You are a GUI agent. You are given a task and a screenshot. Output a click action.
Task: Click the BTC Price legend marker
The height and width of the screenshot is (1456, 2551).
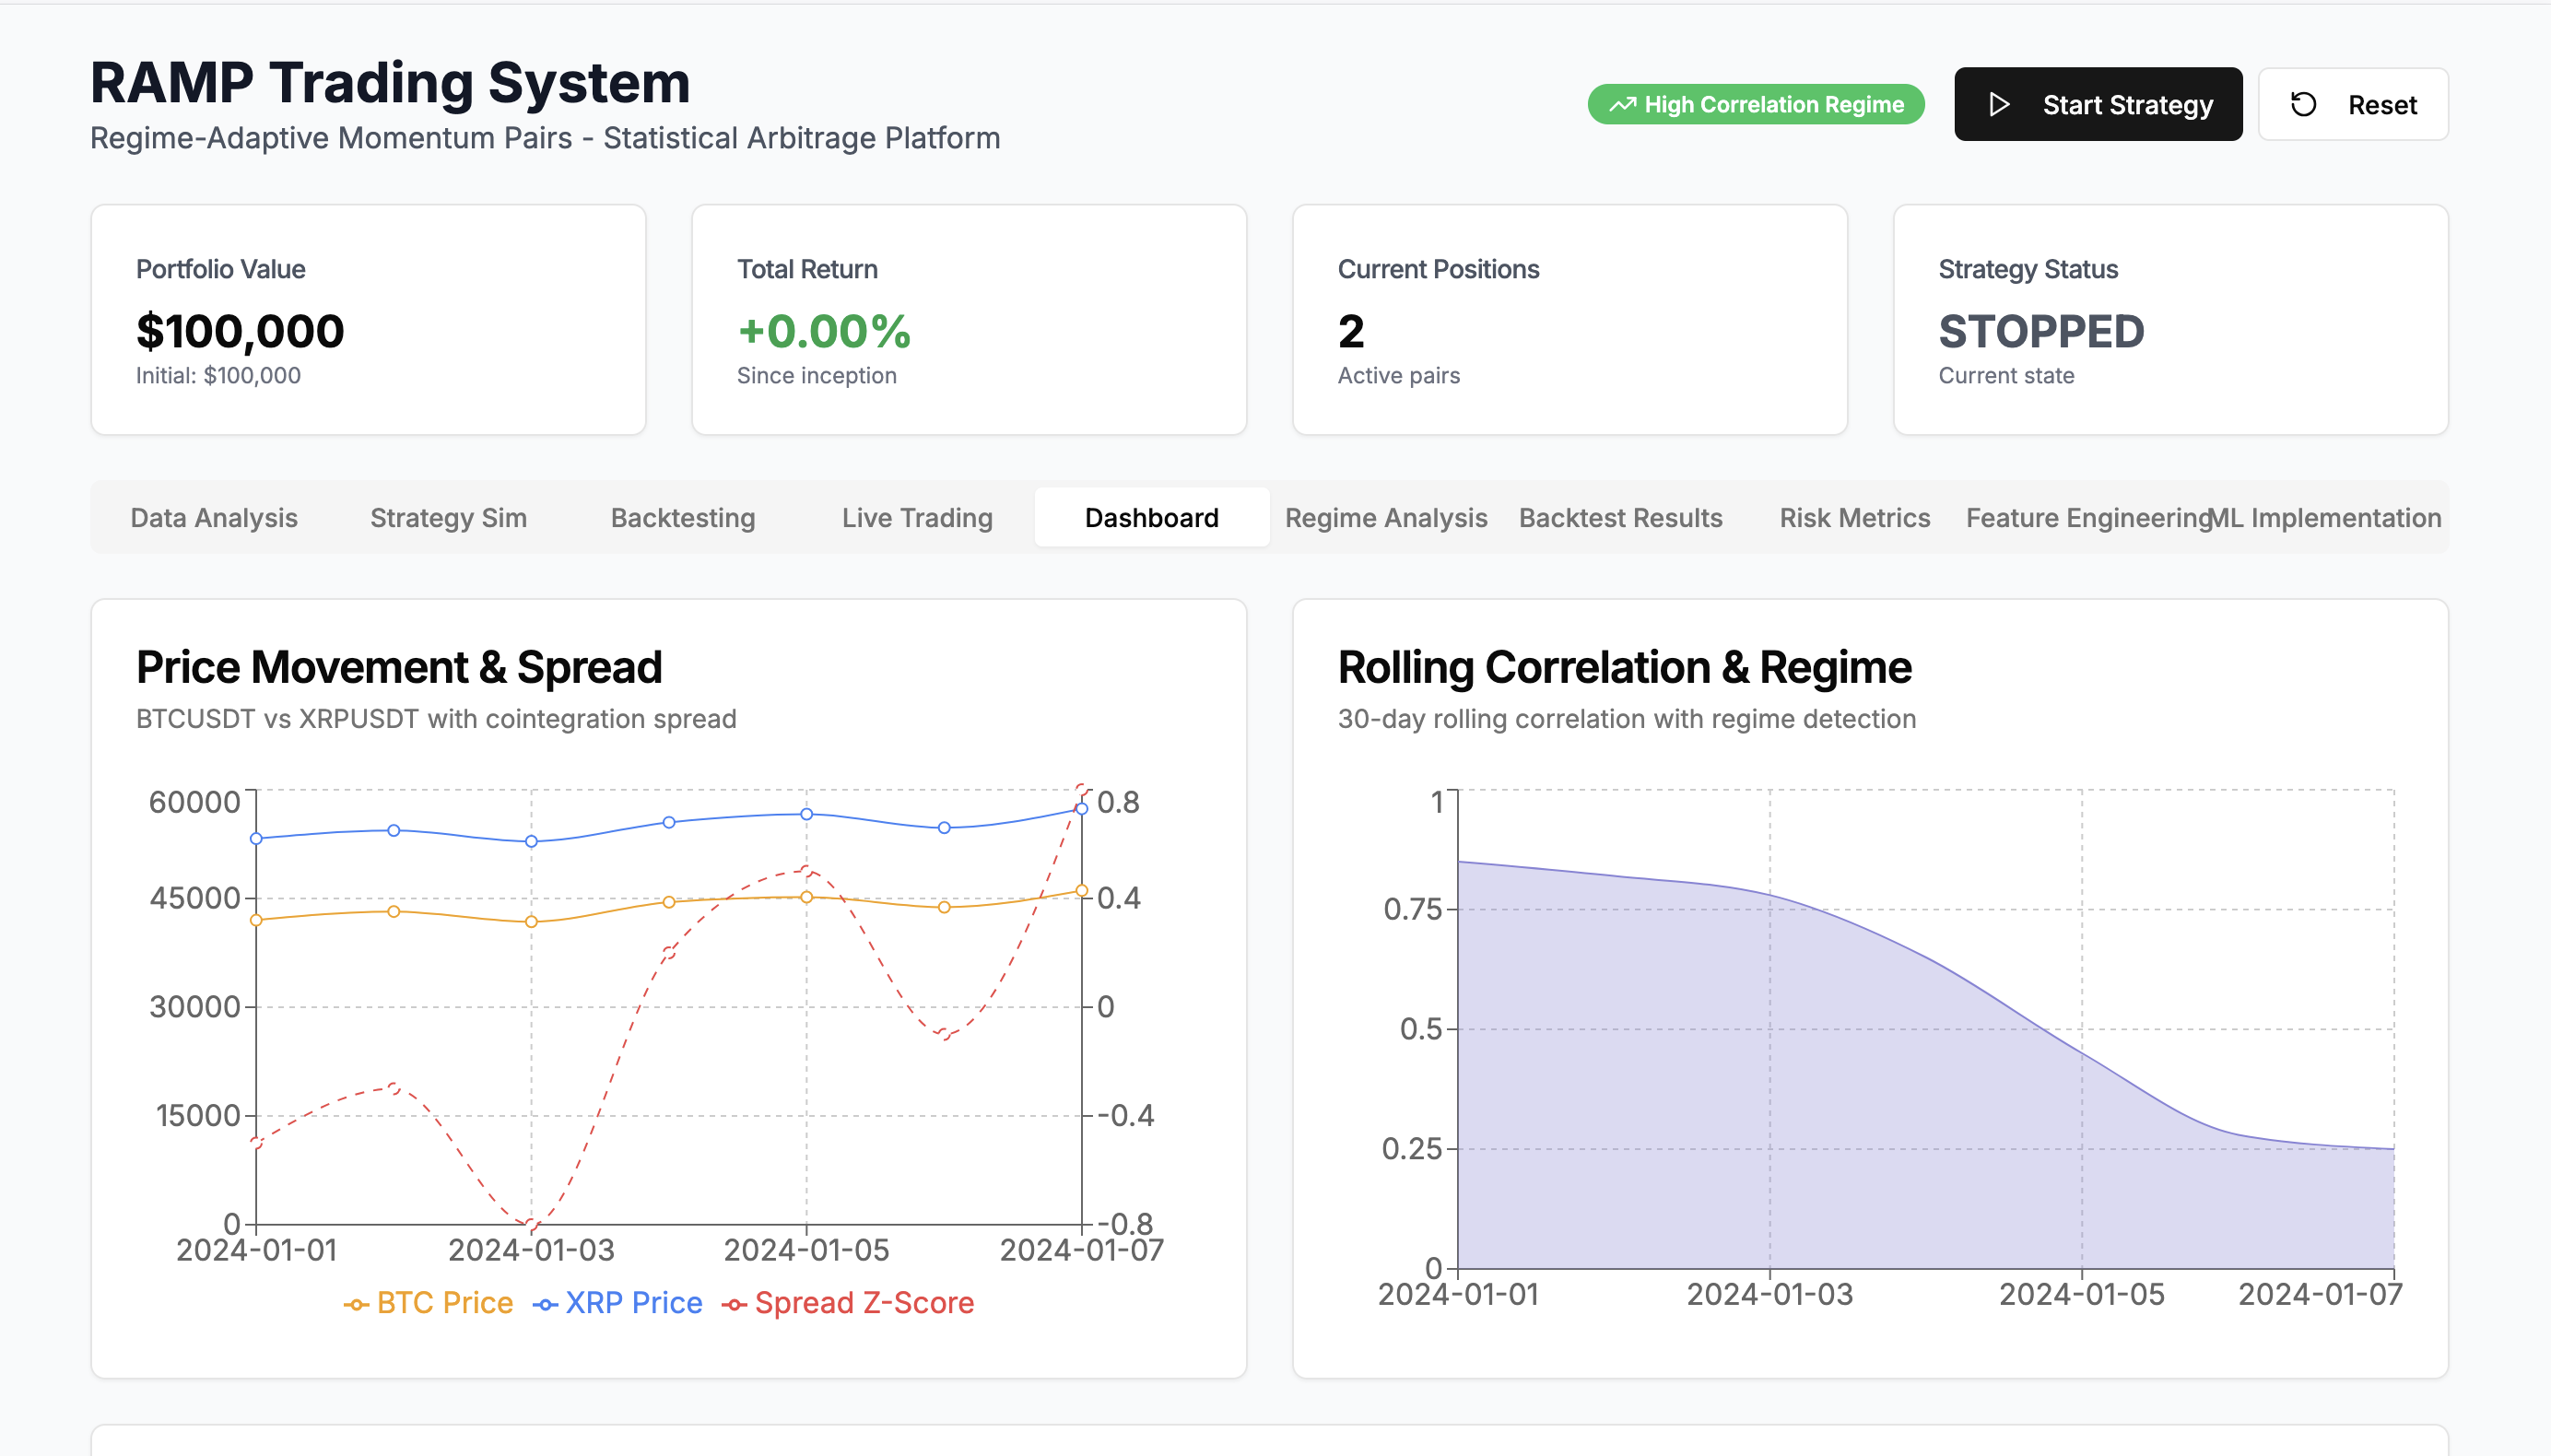point(356,1305)
